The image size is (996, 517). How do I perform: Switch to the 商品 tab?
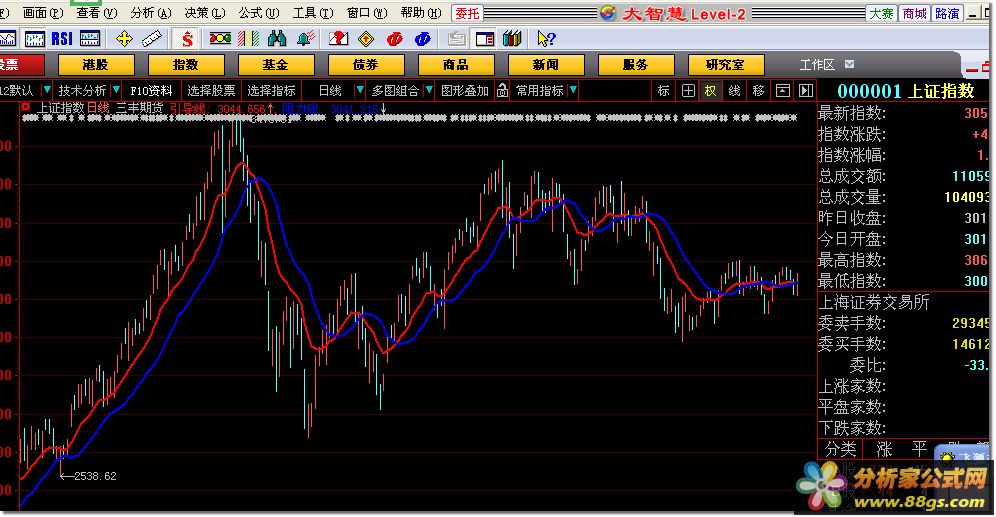click(x=456, y=65)
